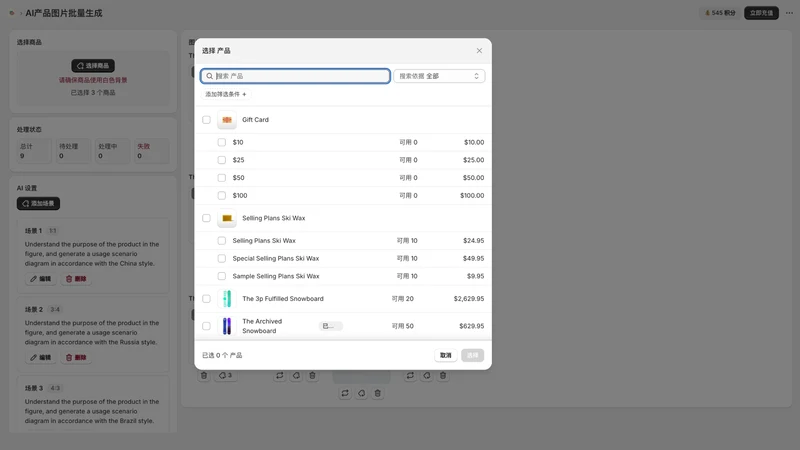This screenshot has height=450, width=800.
Task: Click the Gift Card product name
Action: tap(255, 120)
